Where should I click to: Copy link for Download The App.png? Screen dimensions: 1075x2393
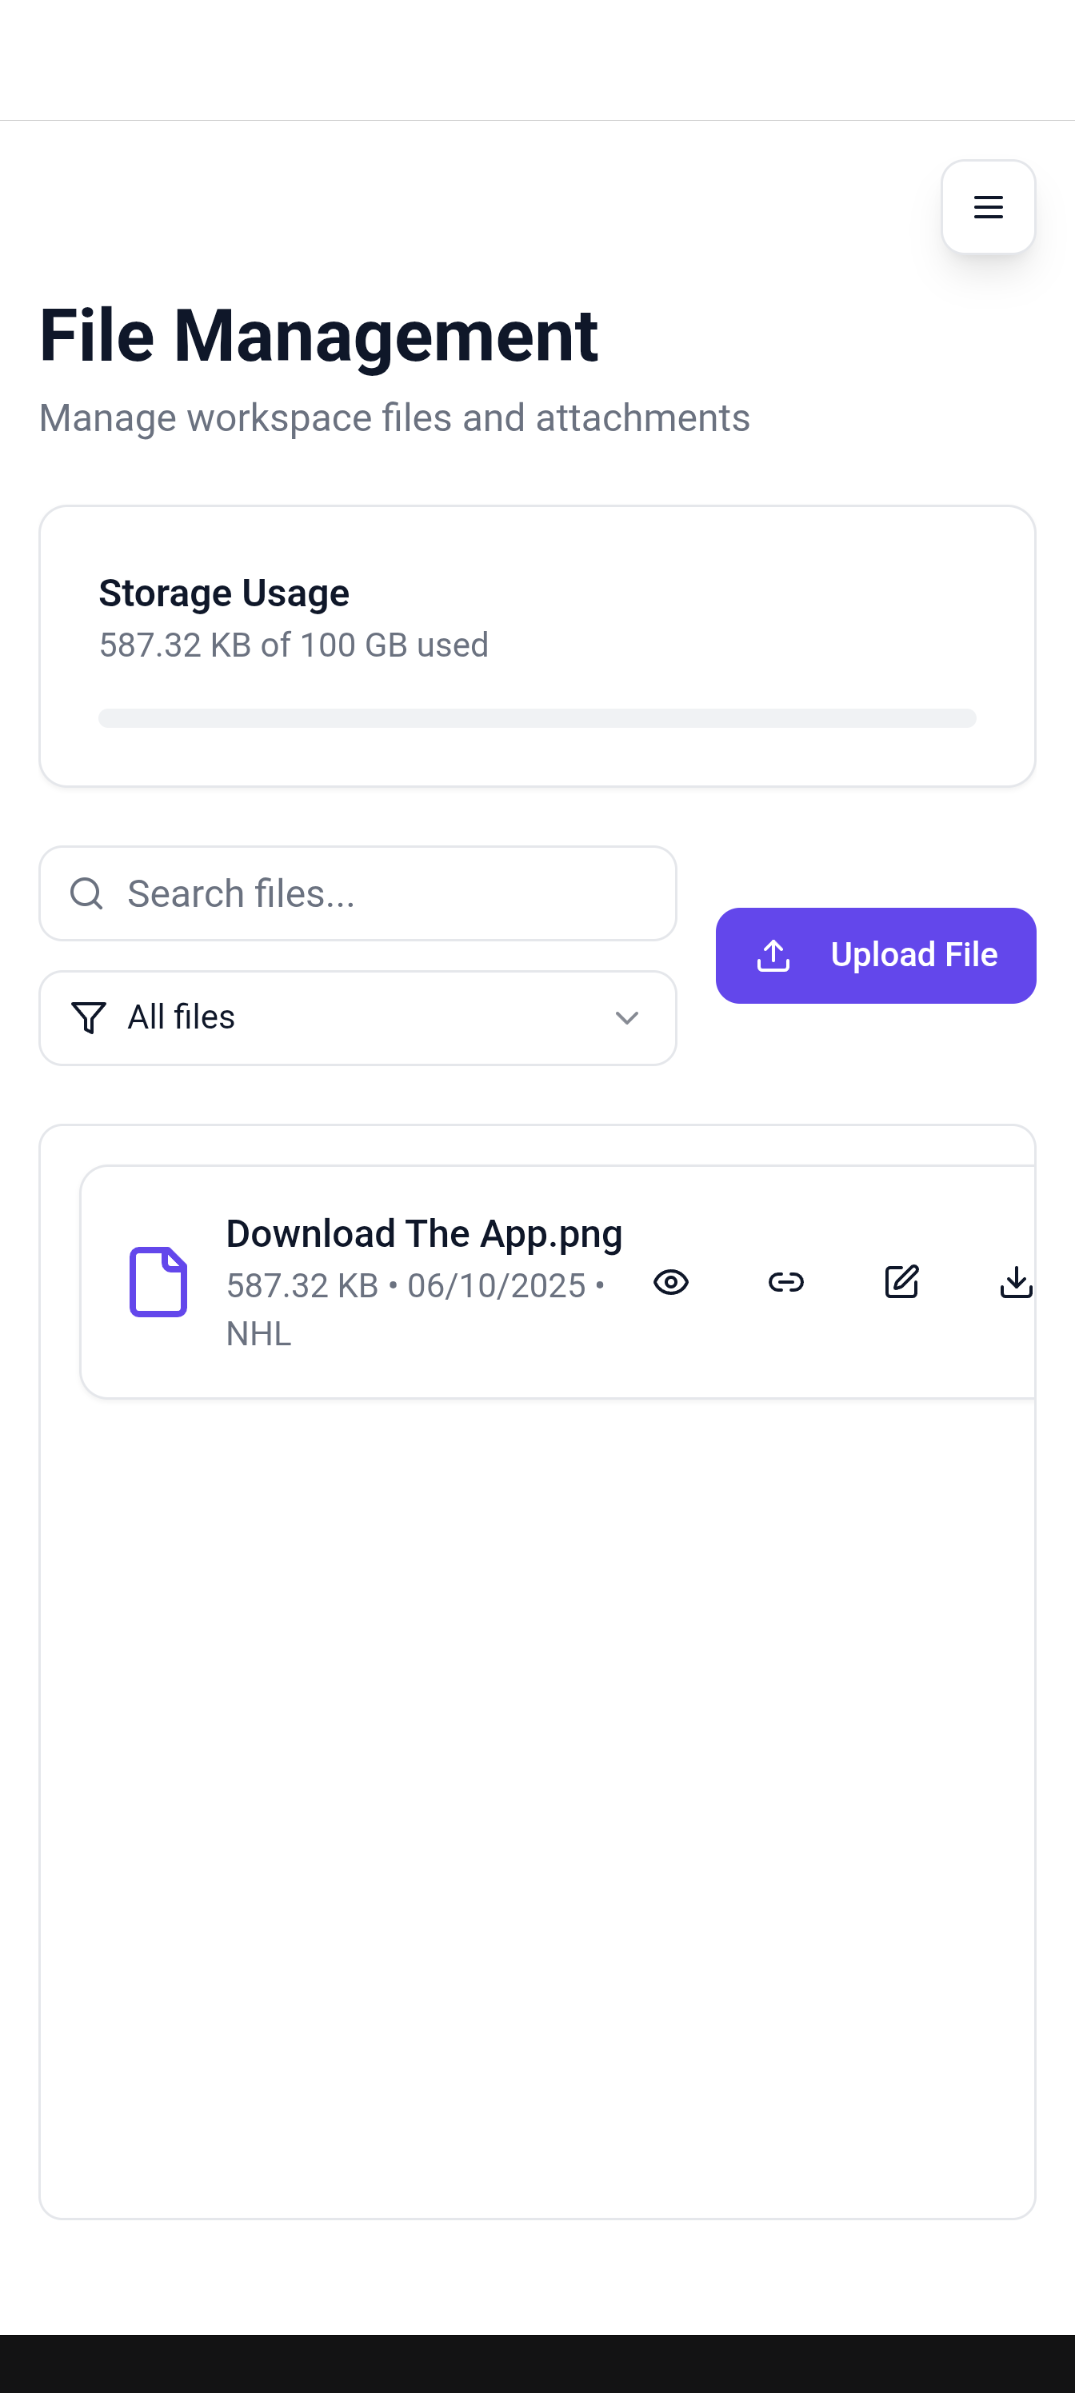(x=786, y=1282)
